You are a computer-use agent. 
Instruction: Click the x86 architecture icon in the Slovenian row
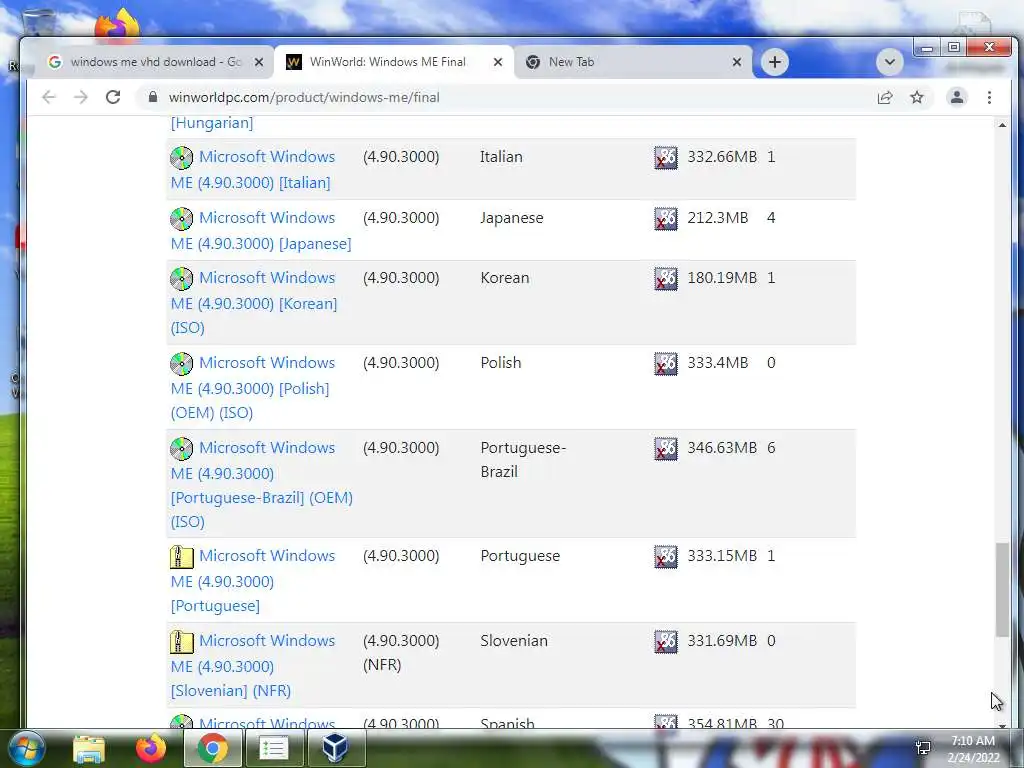pos(665,641)
